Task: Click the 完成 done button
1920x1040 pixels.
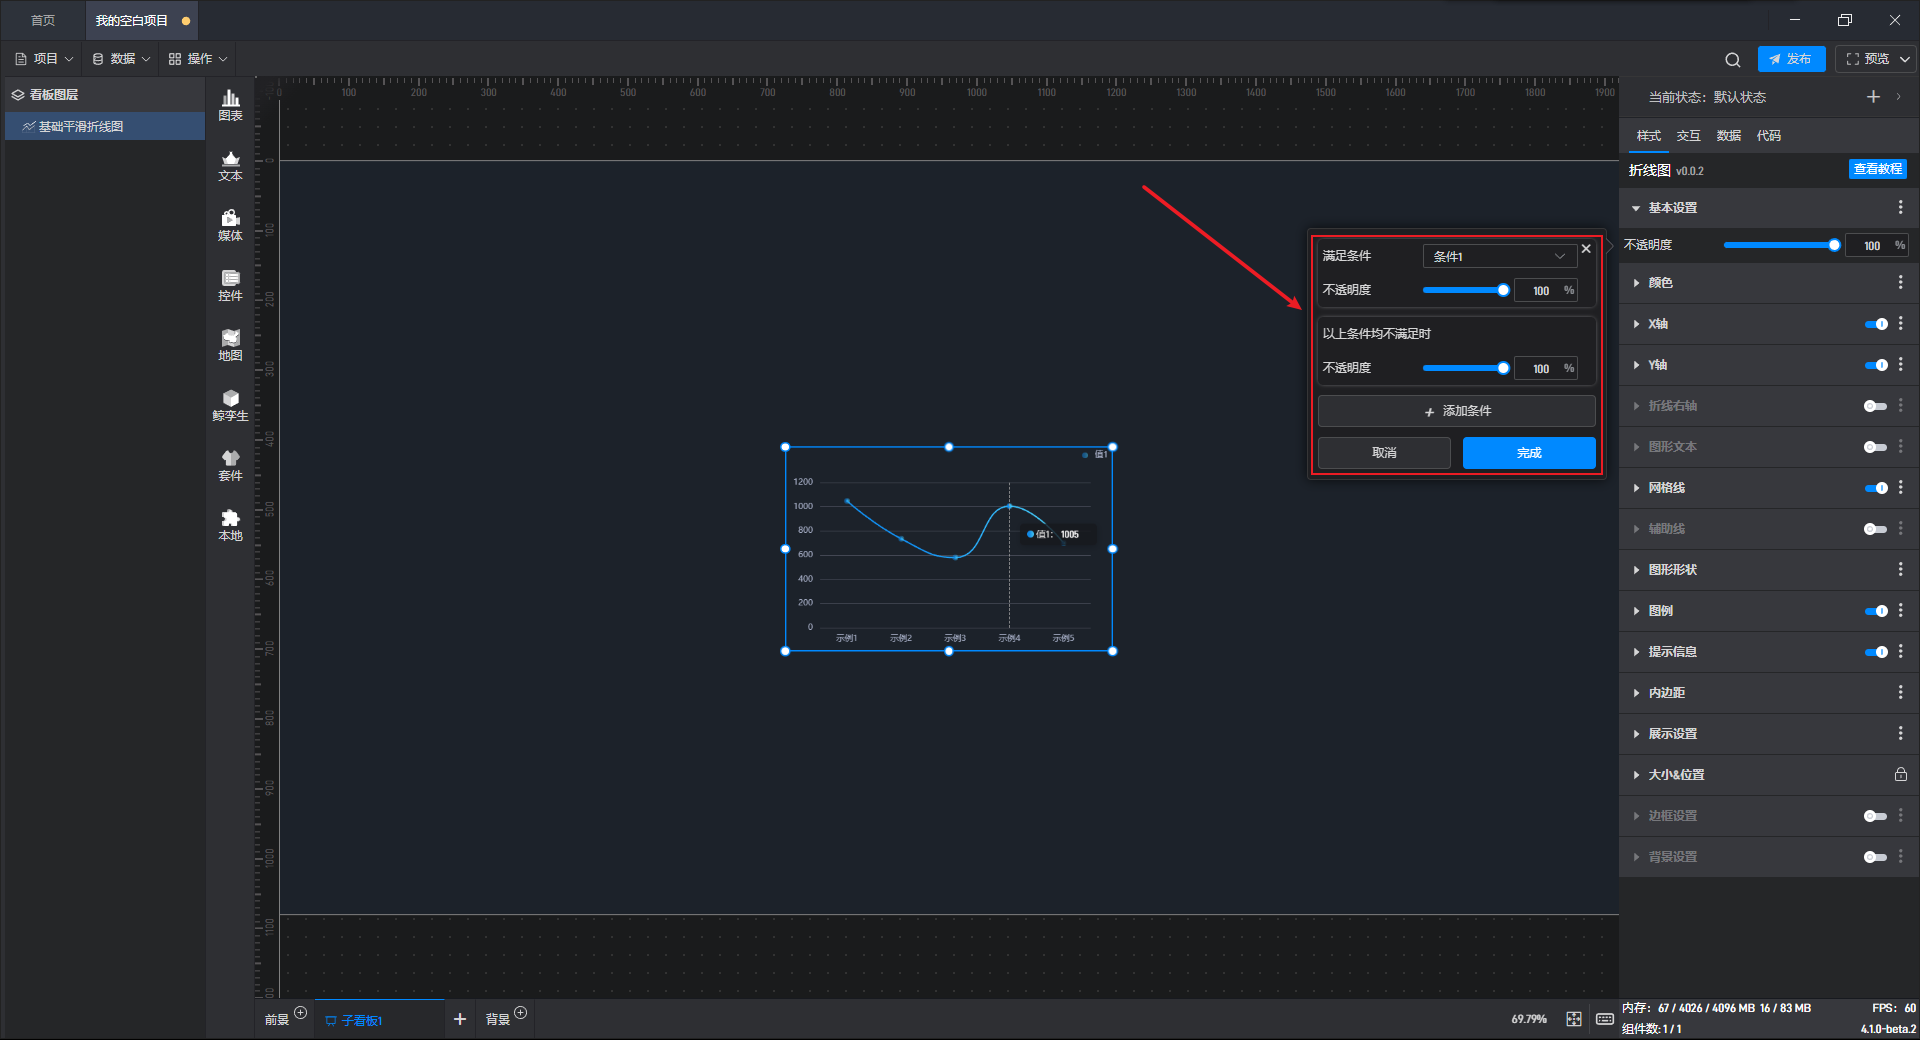Action: point(1529,453)
